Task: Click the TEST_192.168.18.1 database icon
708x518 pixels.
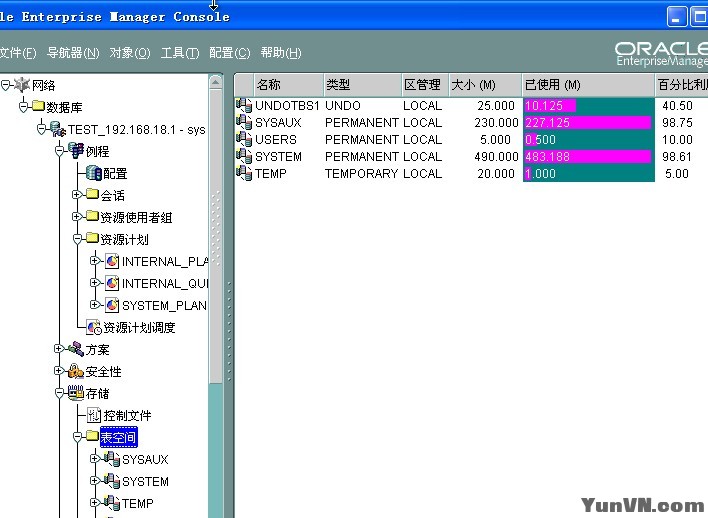Action: pos(58,129)
